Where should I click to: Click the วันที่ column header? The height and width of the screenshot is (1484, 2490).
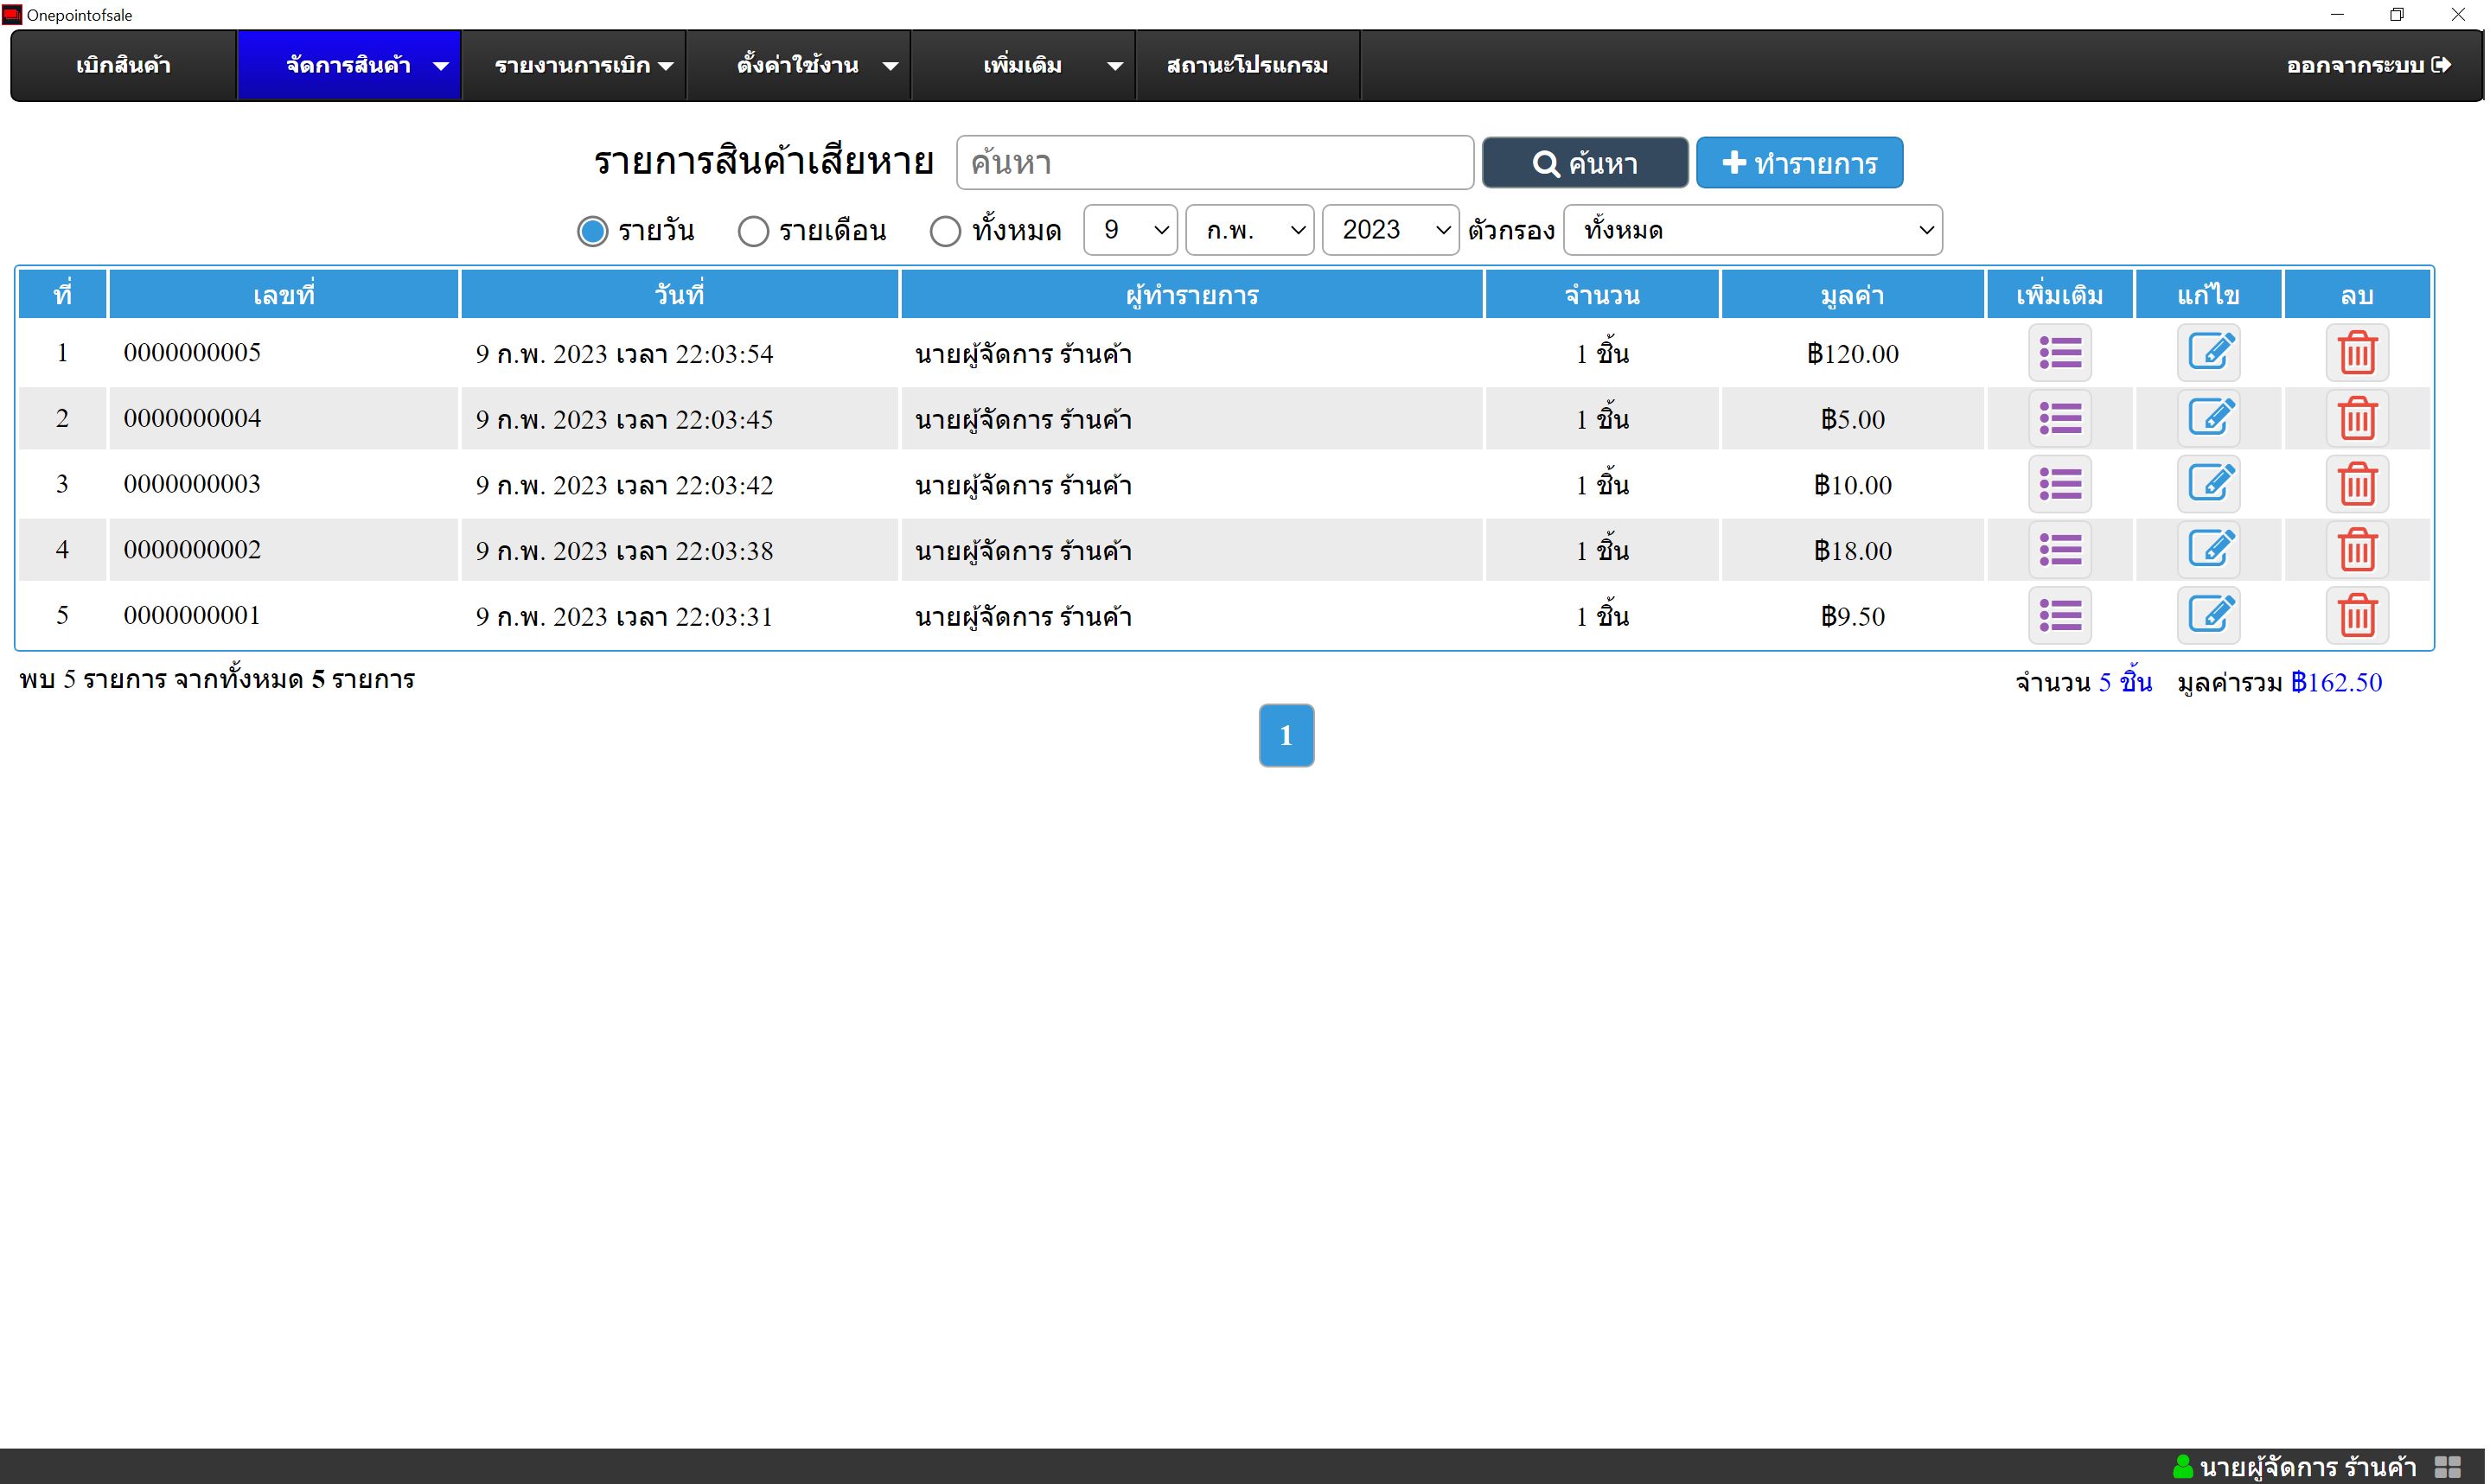679,294
